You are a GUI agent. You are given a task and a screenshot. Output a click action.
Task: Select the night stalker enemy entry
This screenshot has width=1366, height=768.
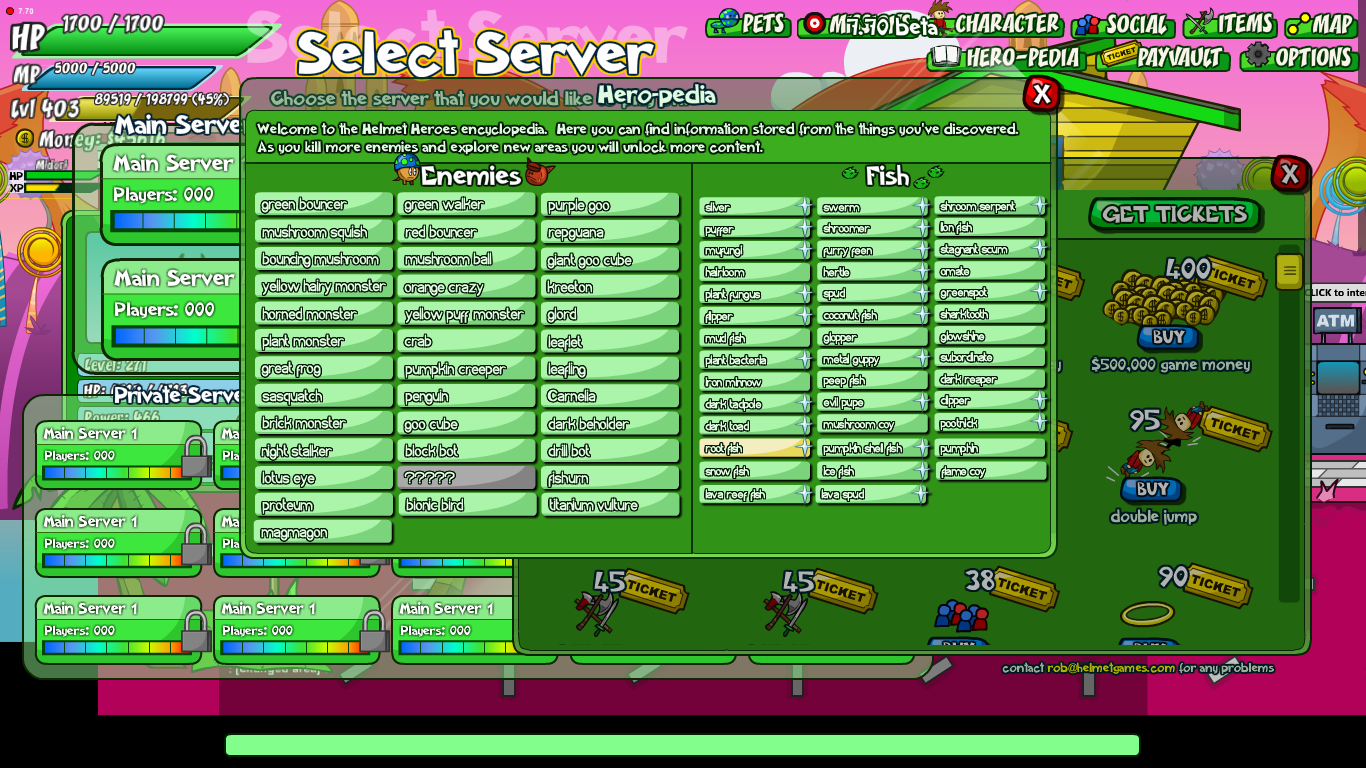pos(323,451)
